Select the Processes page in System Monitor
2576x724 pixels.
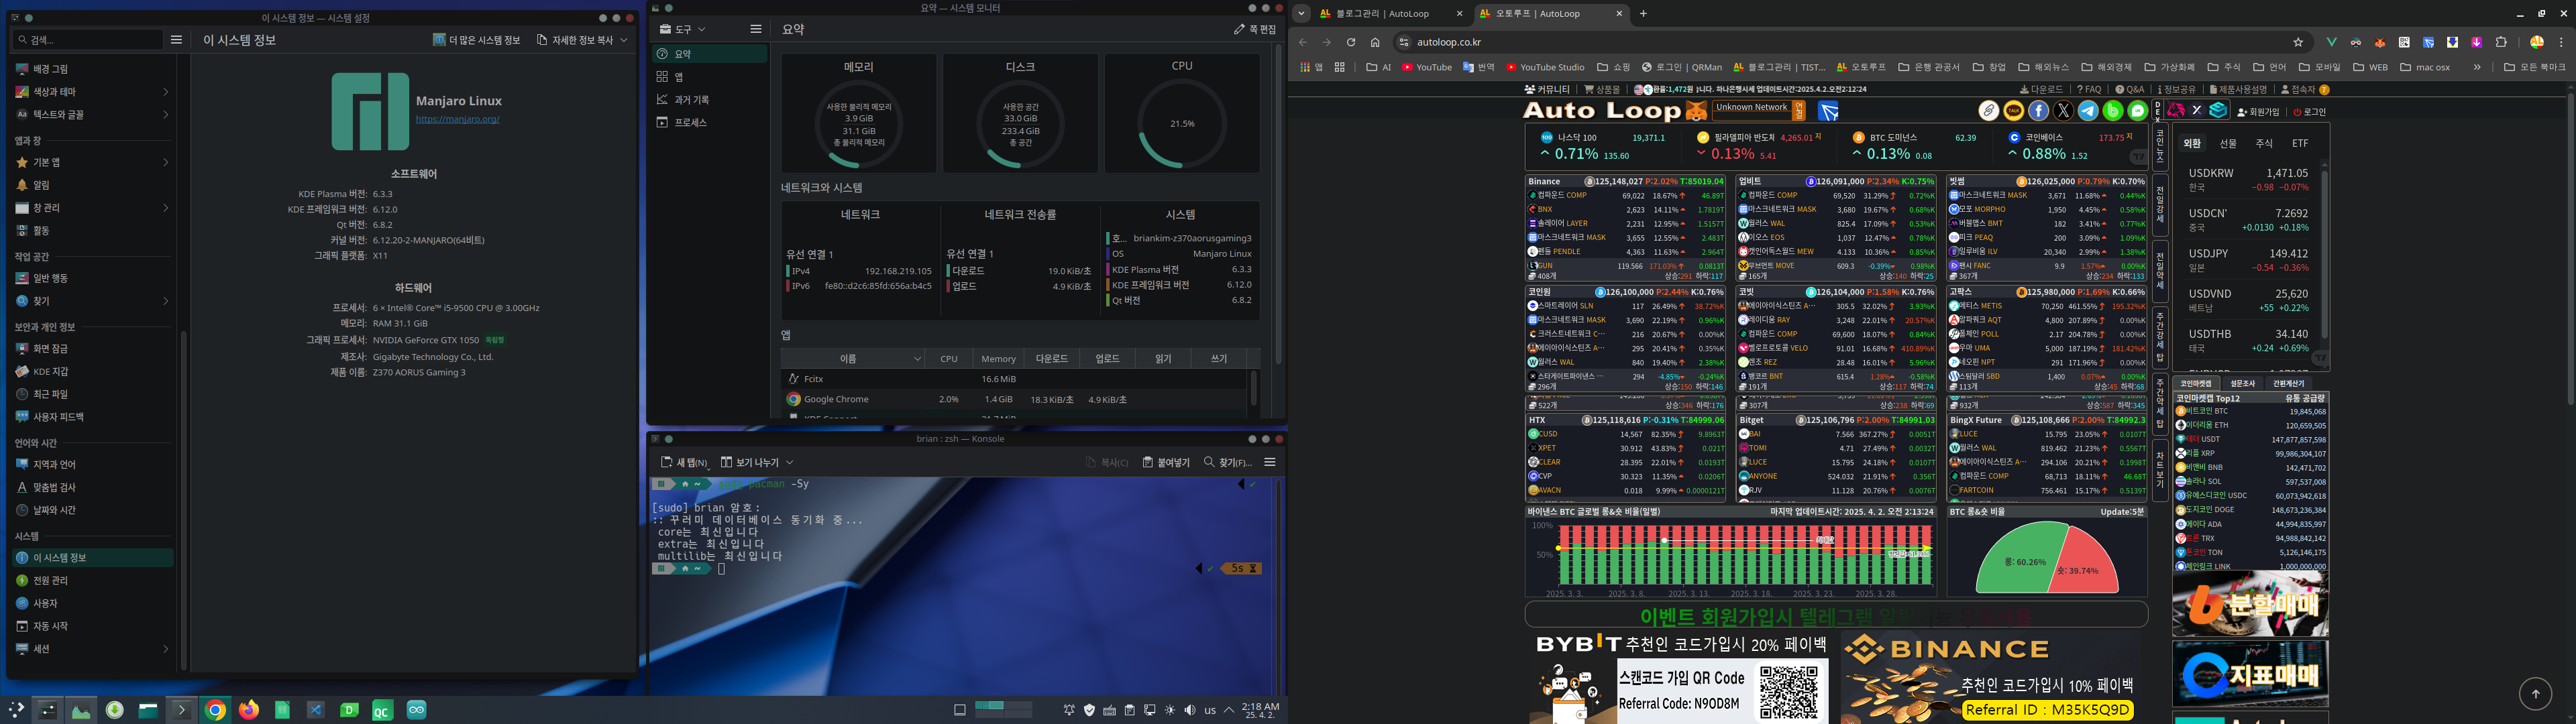(x=690, y=122)
